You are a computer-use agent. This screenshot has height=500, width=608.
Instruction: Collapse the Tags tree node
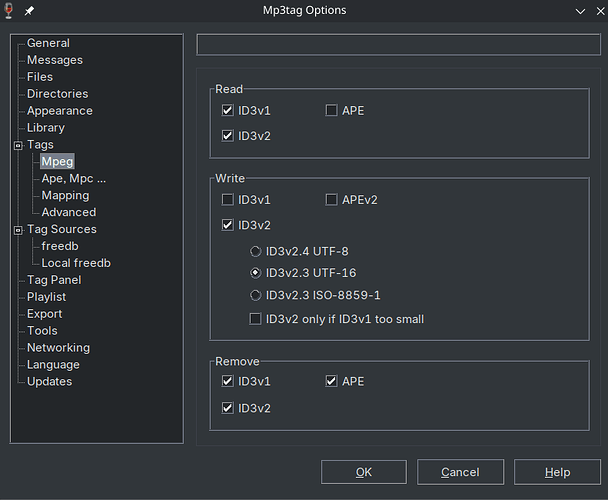coord(18,145)
